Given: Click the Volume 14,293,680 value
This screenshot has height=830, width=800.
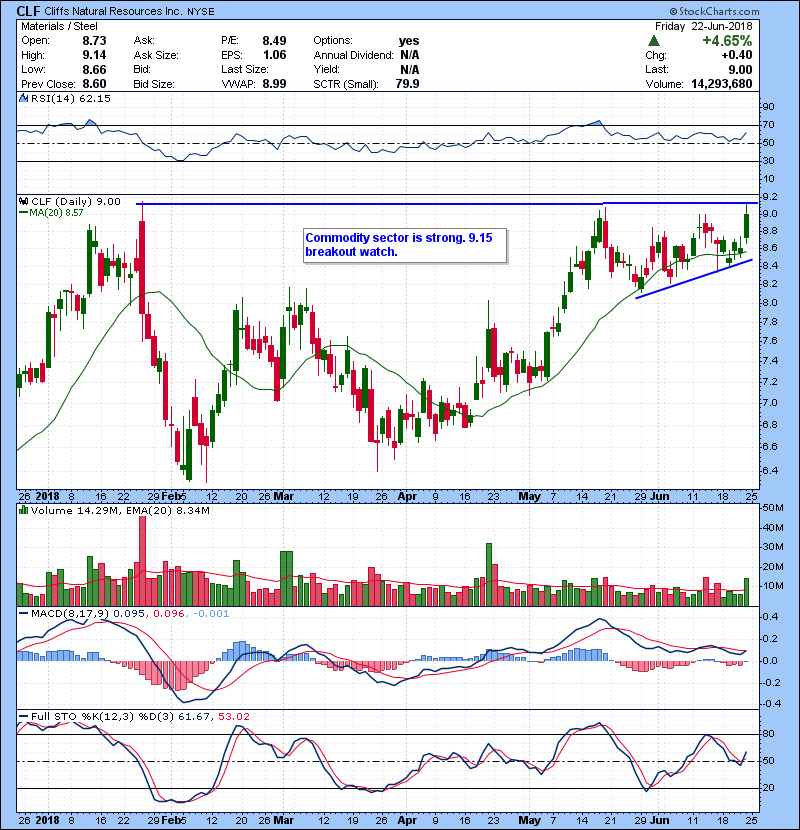Looking at the screenshot, I should coord(722,84).
